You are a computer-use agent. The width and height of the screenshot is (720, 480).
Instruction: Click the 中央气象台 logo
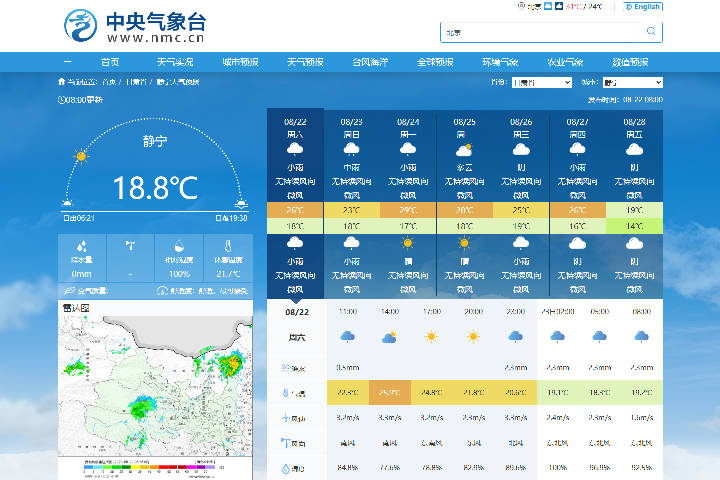[135, 26]
